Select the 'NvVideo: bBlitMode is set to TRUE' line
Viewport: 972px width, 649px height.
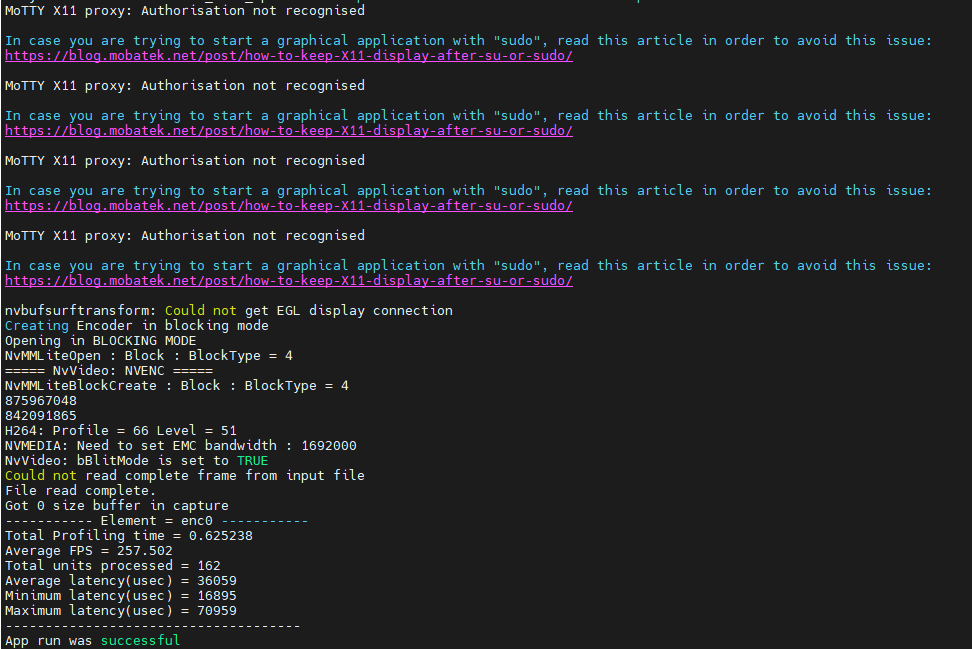click(136, 461)
